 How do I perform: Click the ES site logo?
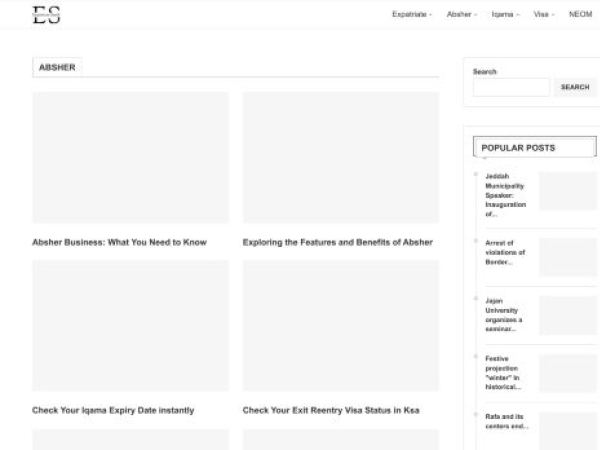pos(46,14)
